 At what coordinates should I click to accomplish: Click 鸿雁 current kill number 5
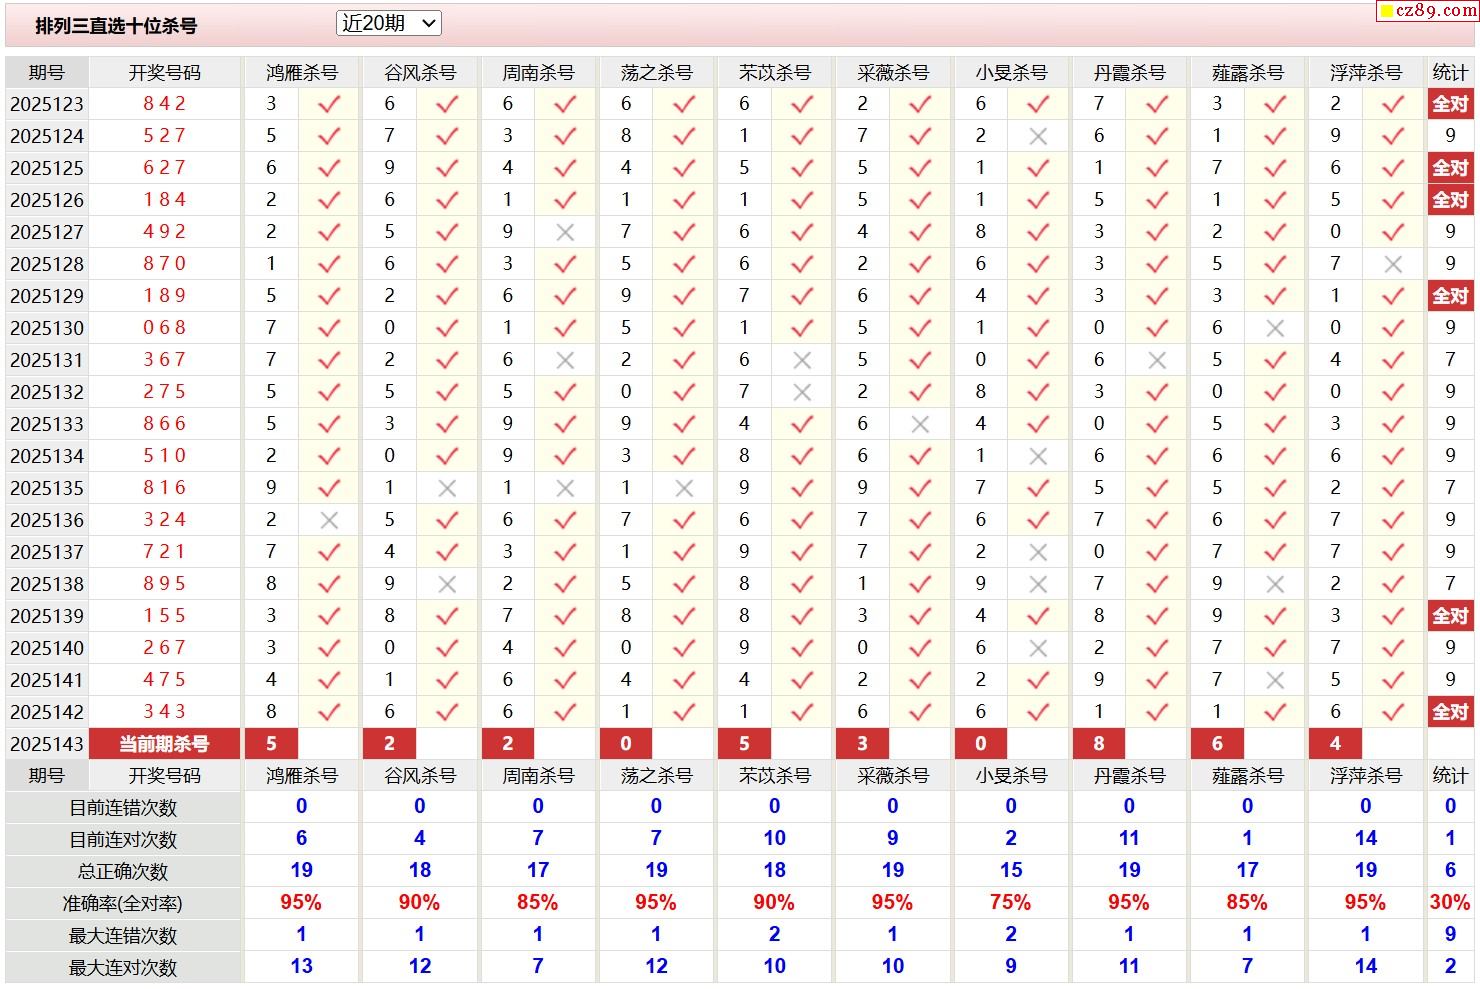coord(271,744)
